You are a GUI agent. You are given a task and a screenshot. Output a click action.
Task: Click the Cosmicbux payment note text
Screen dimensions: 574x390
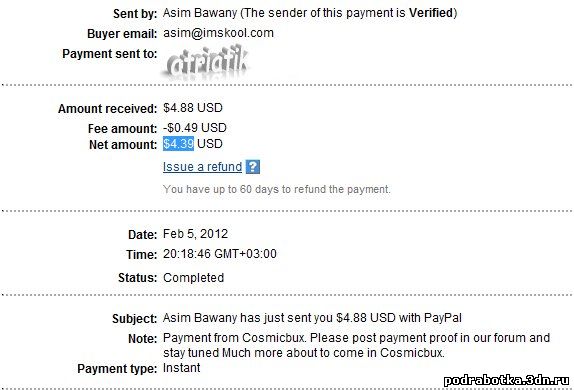356,345
